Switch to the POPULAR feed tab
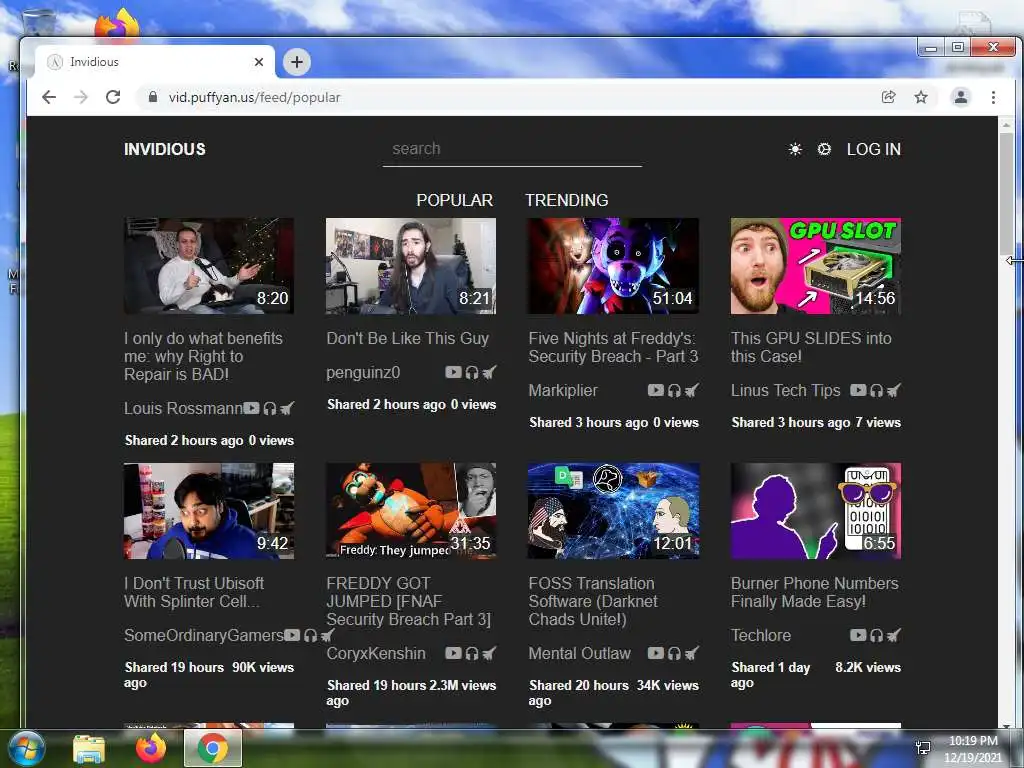The image size is (1024, 768). point(455,200)
